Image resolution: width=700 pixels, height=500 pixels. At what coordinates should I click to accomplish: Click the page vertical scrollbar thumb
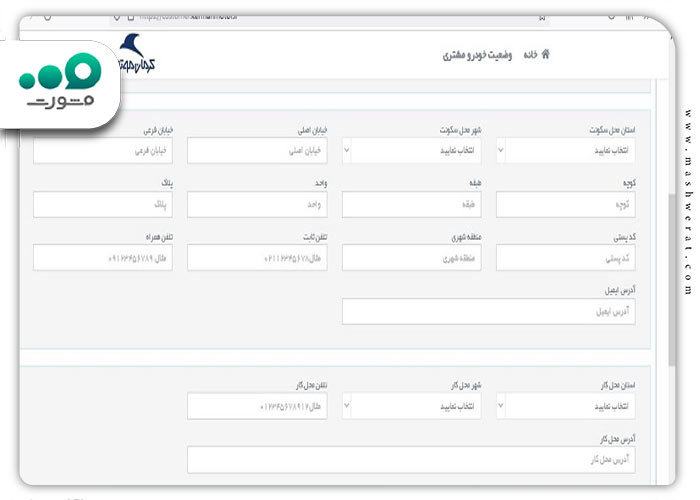pos(671,280)
